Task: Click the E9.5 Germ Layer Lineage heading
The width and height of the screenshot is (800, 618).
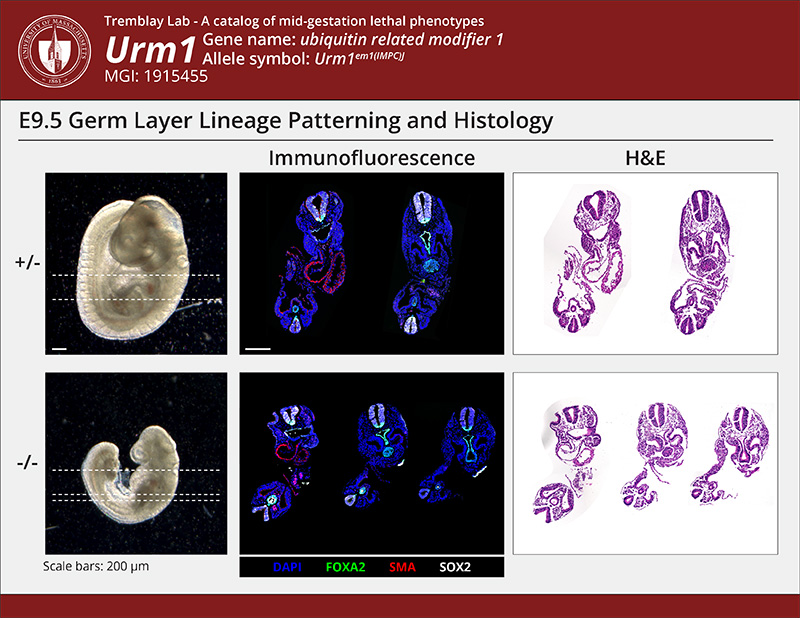Action: coord(286,121)
